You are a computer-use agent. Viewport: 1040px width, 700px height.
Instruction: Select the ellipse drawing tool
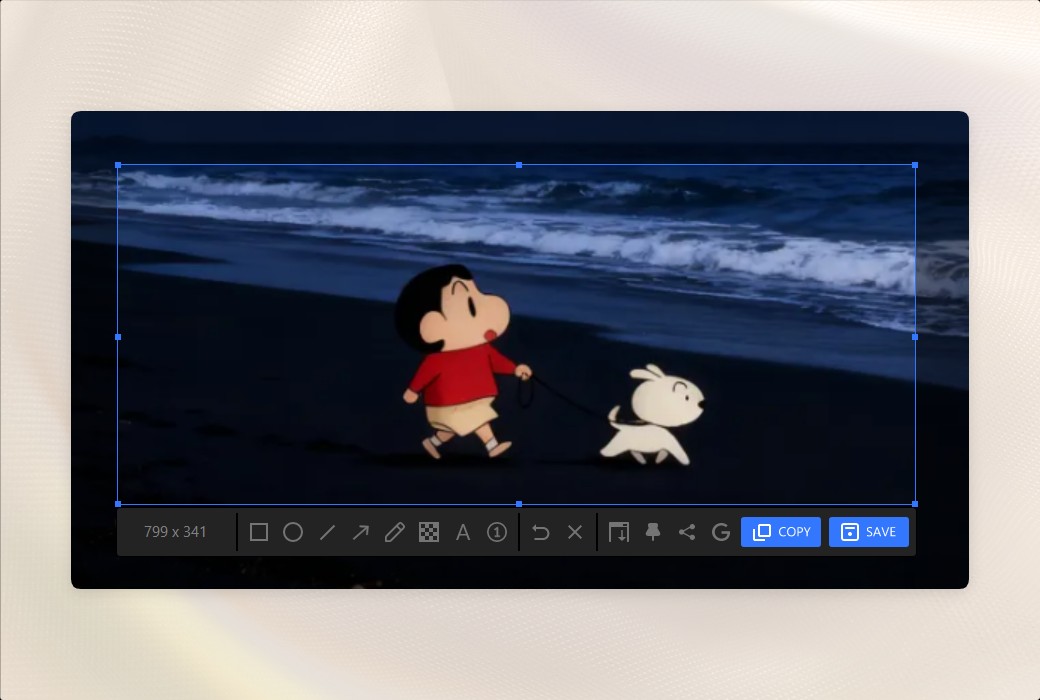(x=293, y=532)
